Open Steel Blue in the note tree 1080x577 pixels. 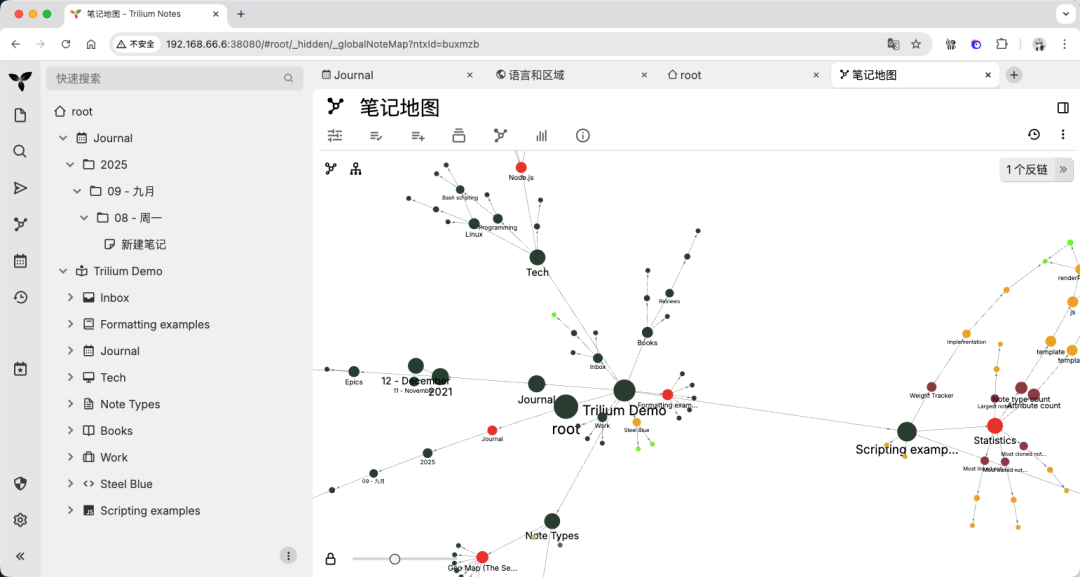coord(126,484)
